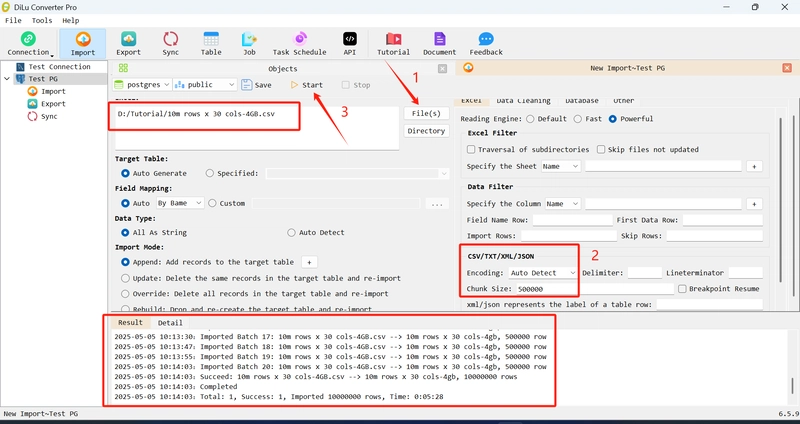Screen dimensions: 800x424
Task: Switch to the Database tab
Action: (x=582, y=100)
